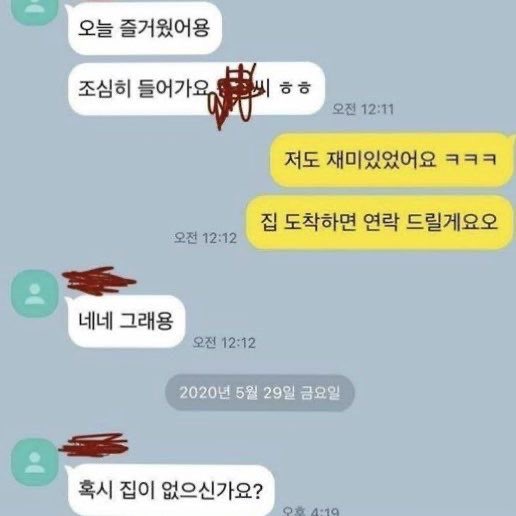Click the ㅎㅎ text ending the second message
Viewport: 516px width, 516px height.
pyautogui.click(x=295, y=89)
